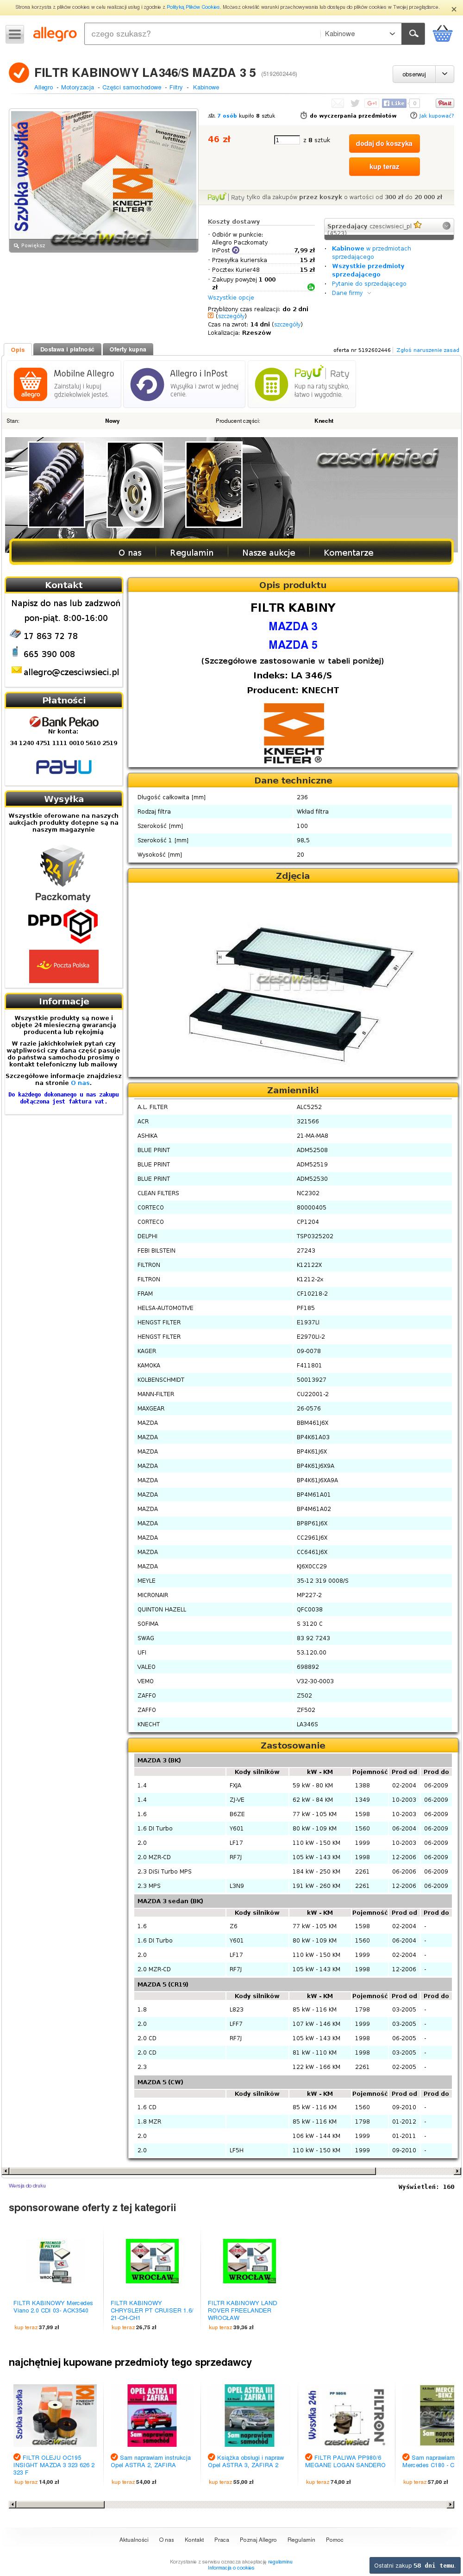Screen dimensions: 463x2576
Task: Click the Allegro logo
Action: (x=55, y=34)
